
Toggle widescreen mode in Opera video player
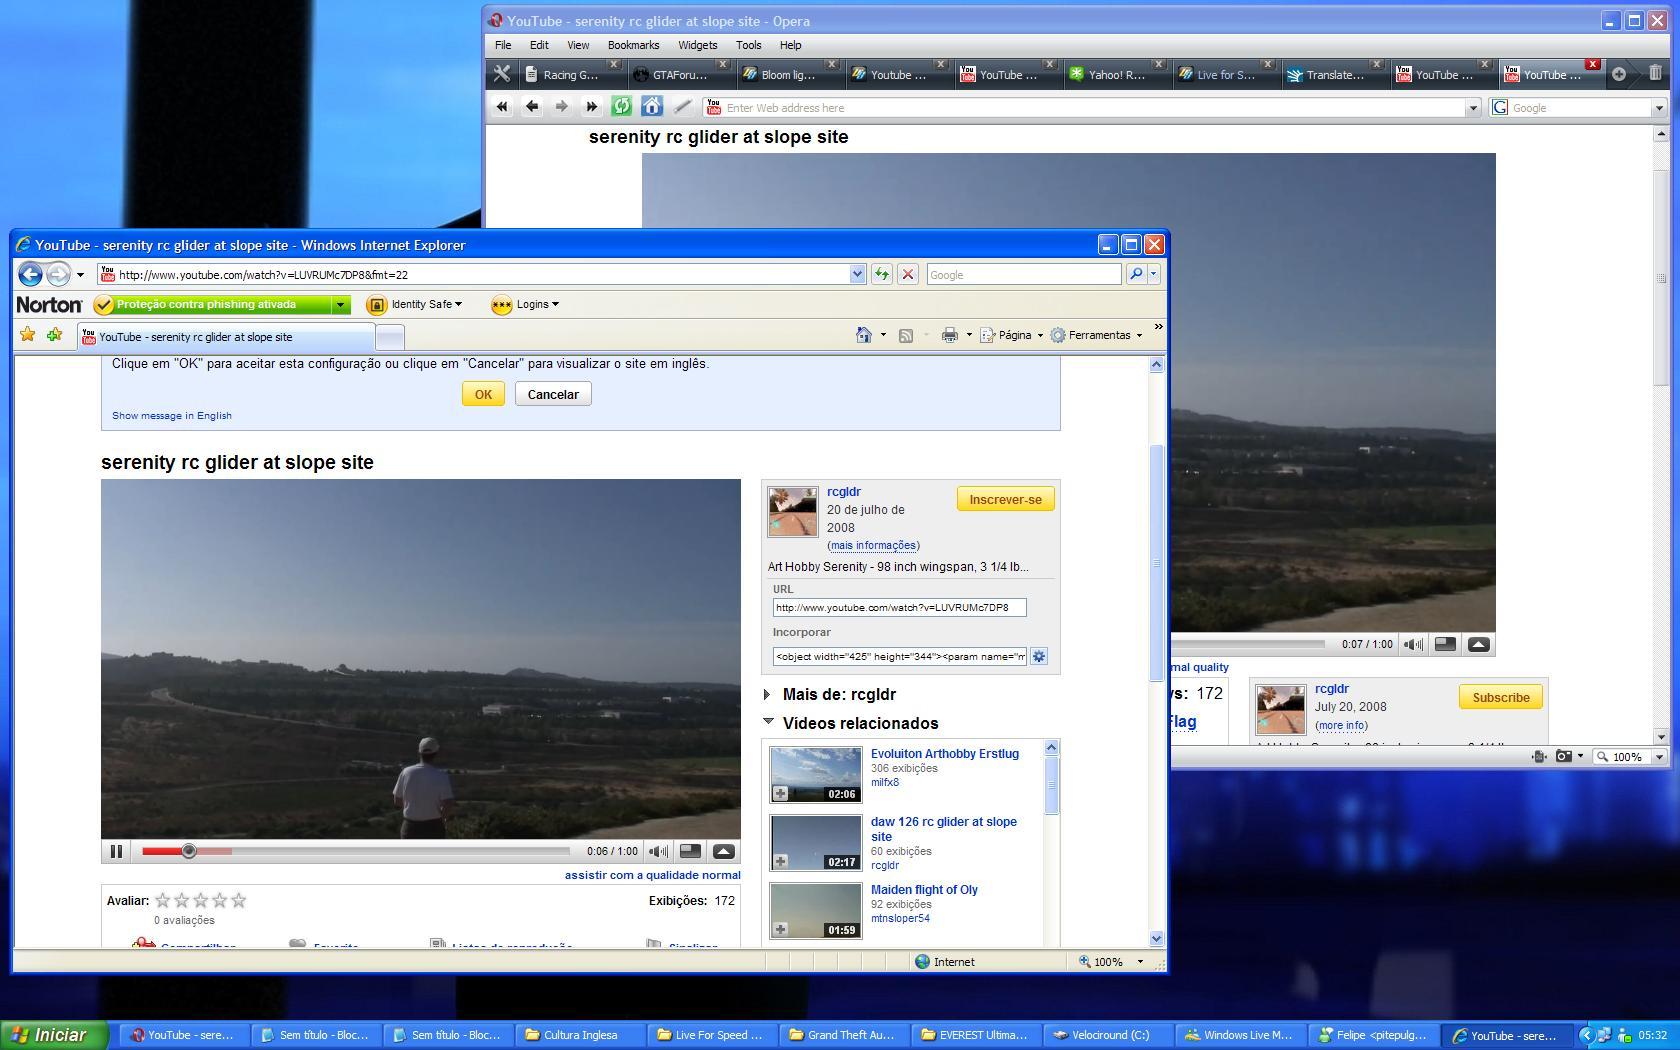tap(1445, 644)
